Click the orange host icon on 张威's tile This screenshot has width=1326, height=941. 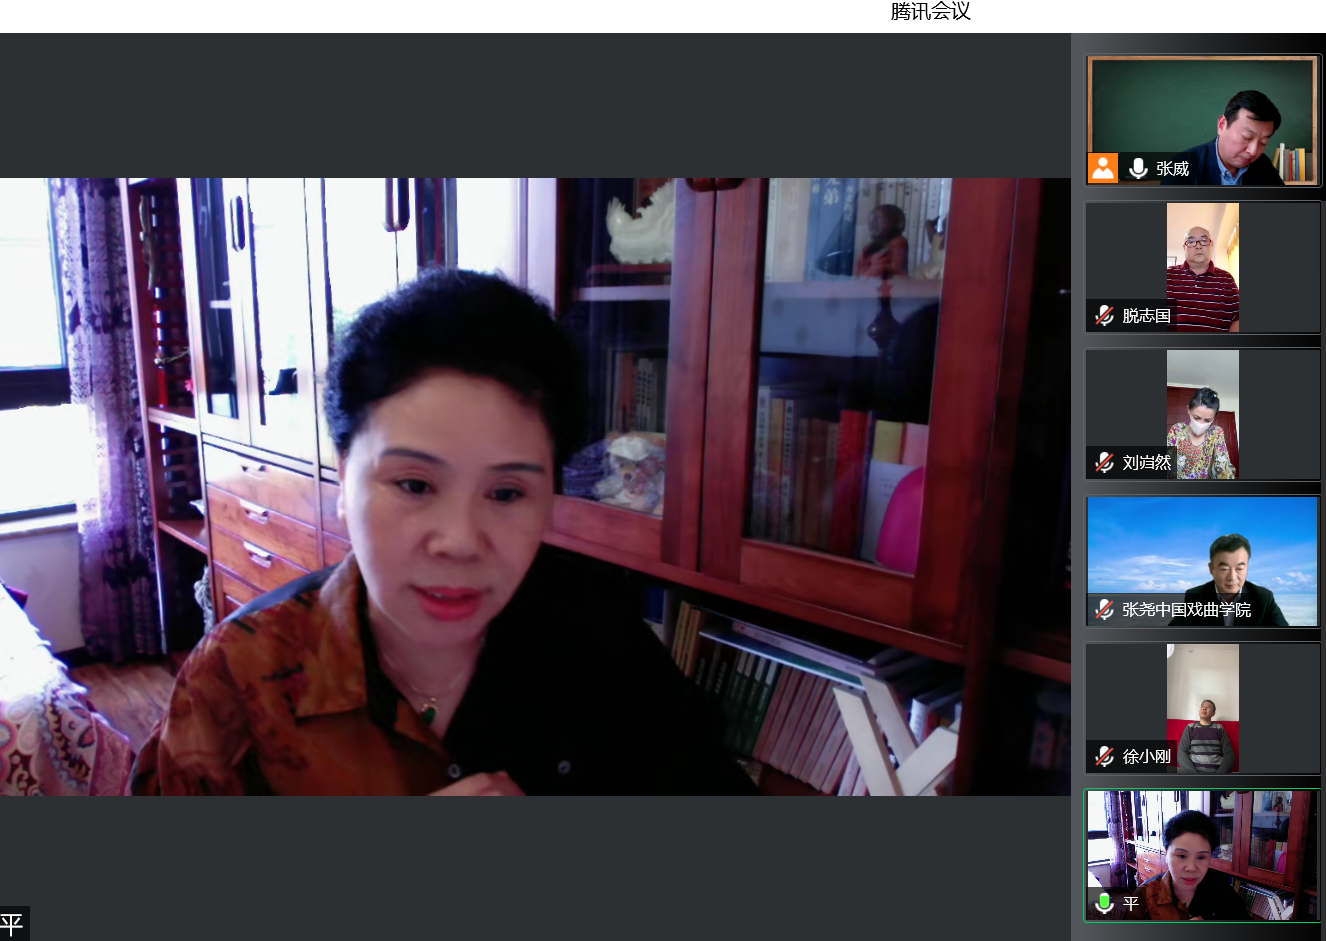click(x=1103, y=168)
